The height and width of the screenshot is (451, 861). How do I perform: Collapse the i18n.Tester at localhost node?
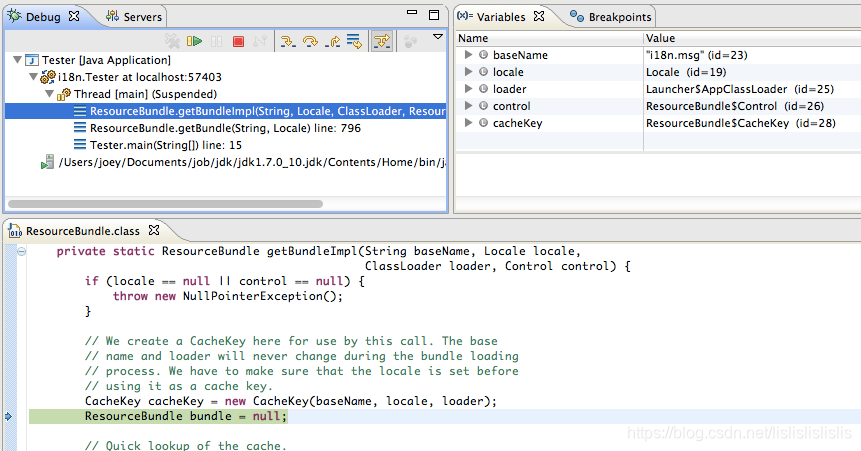click(33, 76)
